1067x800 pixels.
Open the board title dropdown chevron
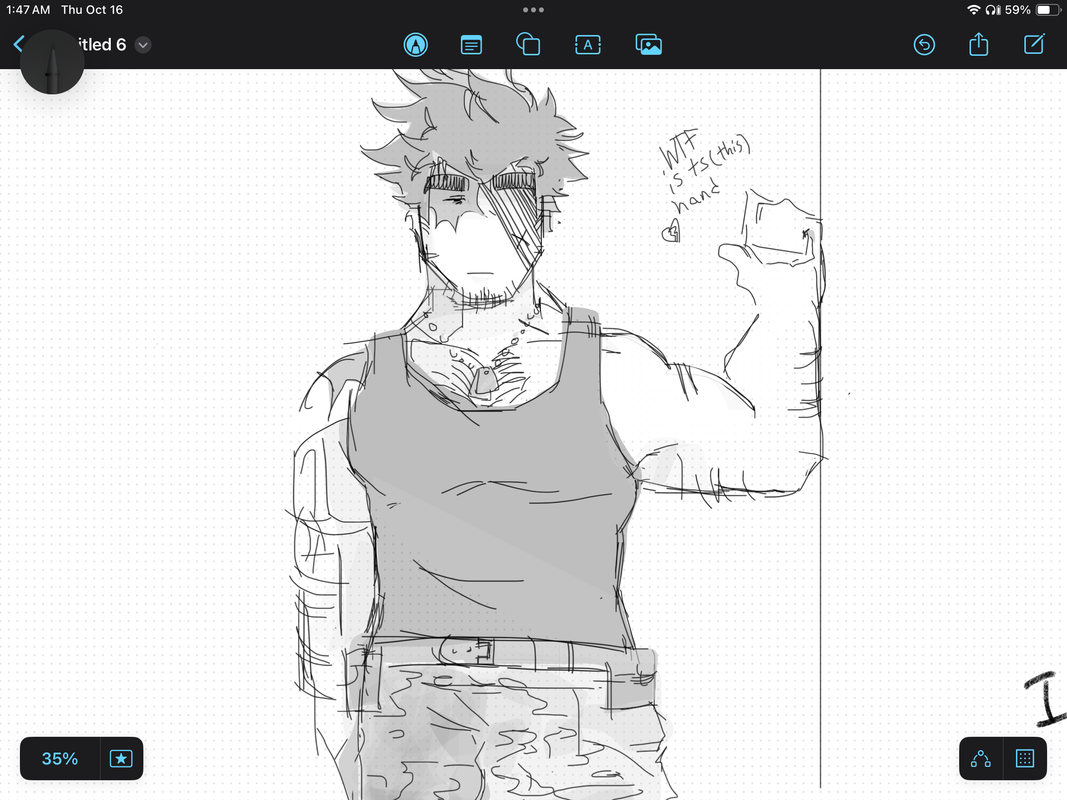143,45
